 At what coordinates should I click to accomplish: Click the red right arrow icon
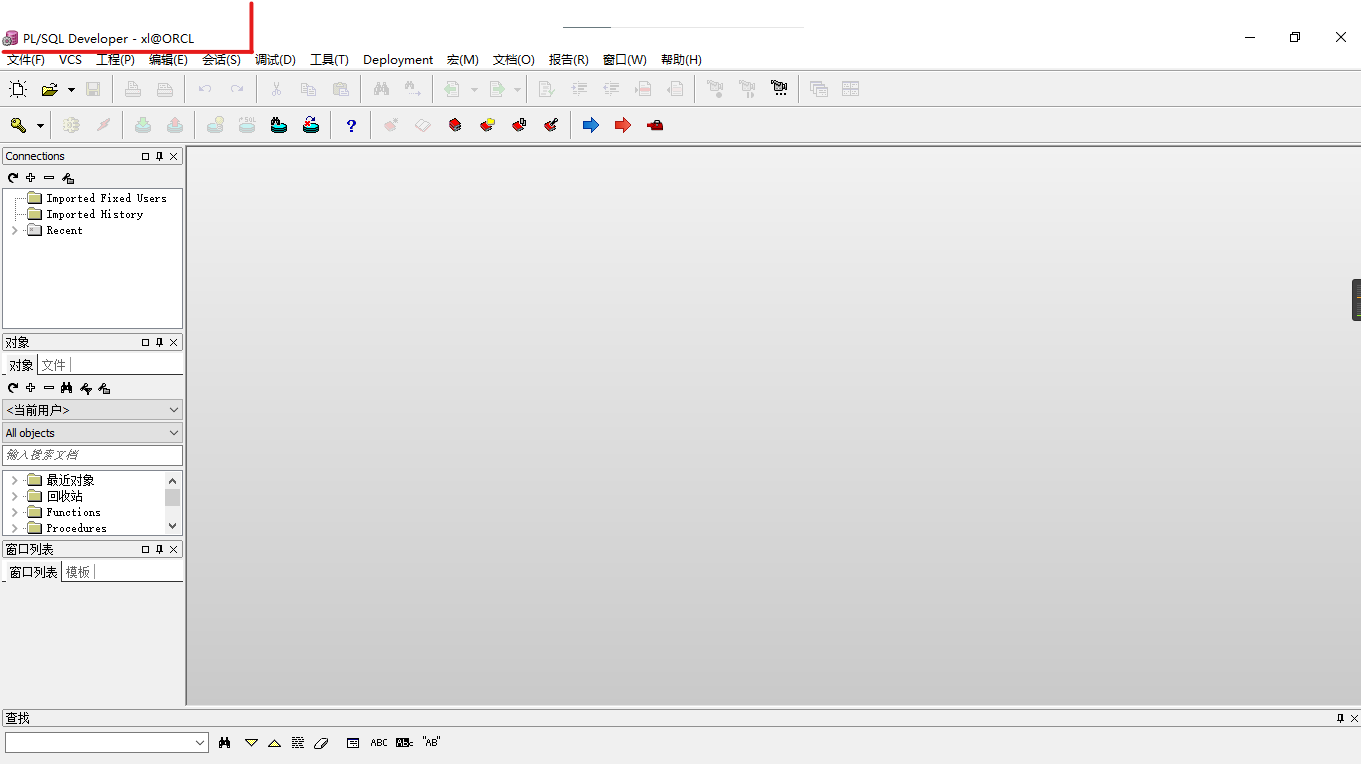pyautogui.click(x=623, y=125)
